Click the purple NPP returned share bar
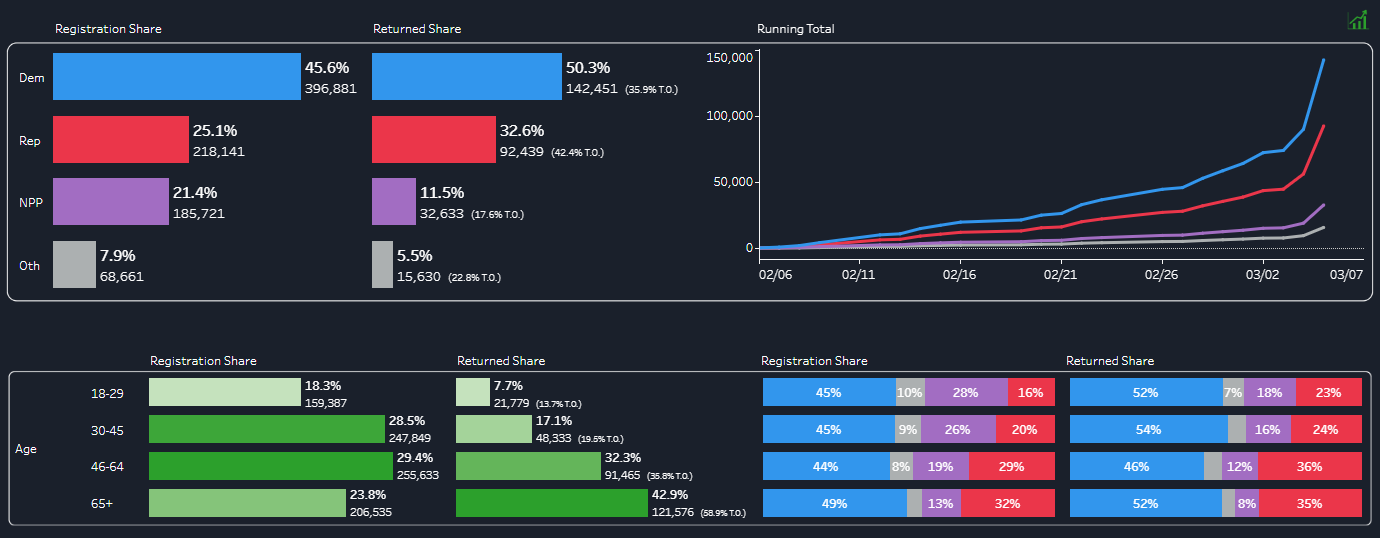 pyautogui.click(x=394, y=201)
